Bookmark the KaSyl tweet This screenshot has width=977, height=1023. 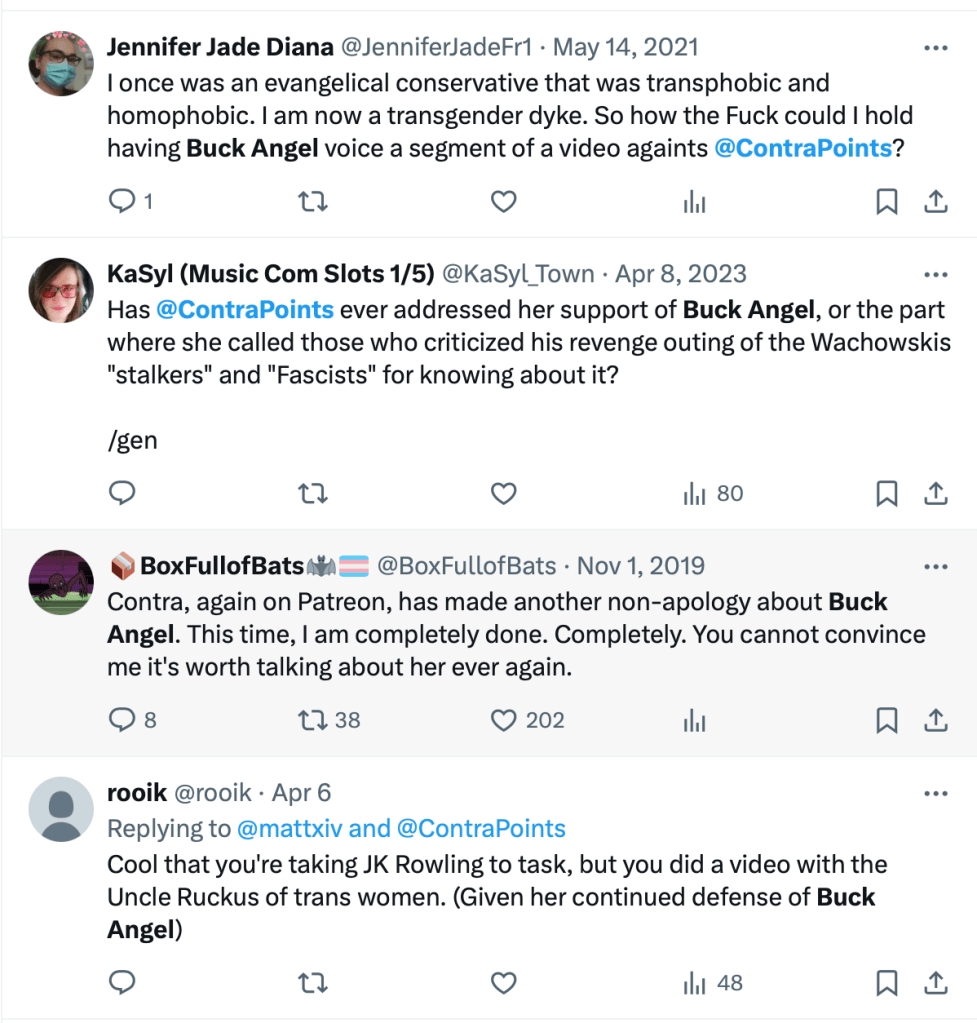886,493
